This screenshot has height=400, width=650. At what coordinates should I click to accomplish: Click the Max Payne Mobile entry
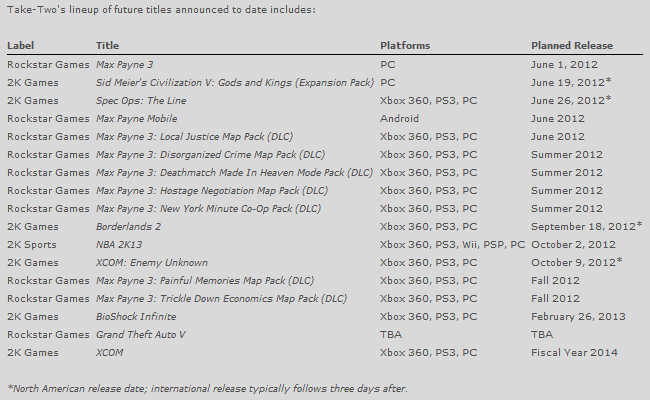click(x=137, y=119)
